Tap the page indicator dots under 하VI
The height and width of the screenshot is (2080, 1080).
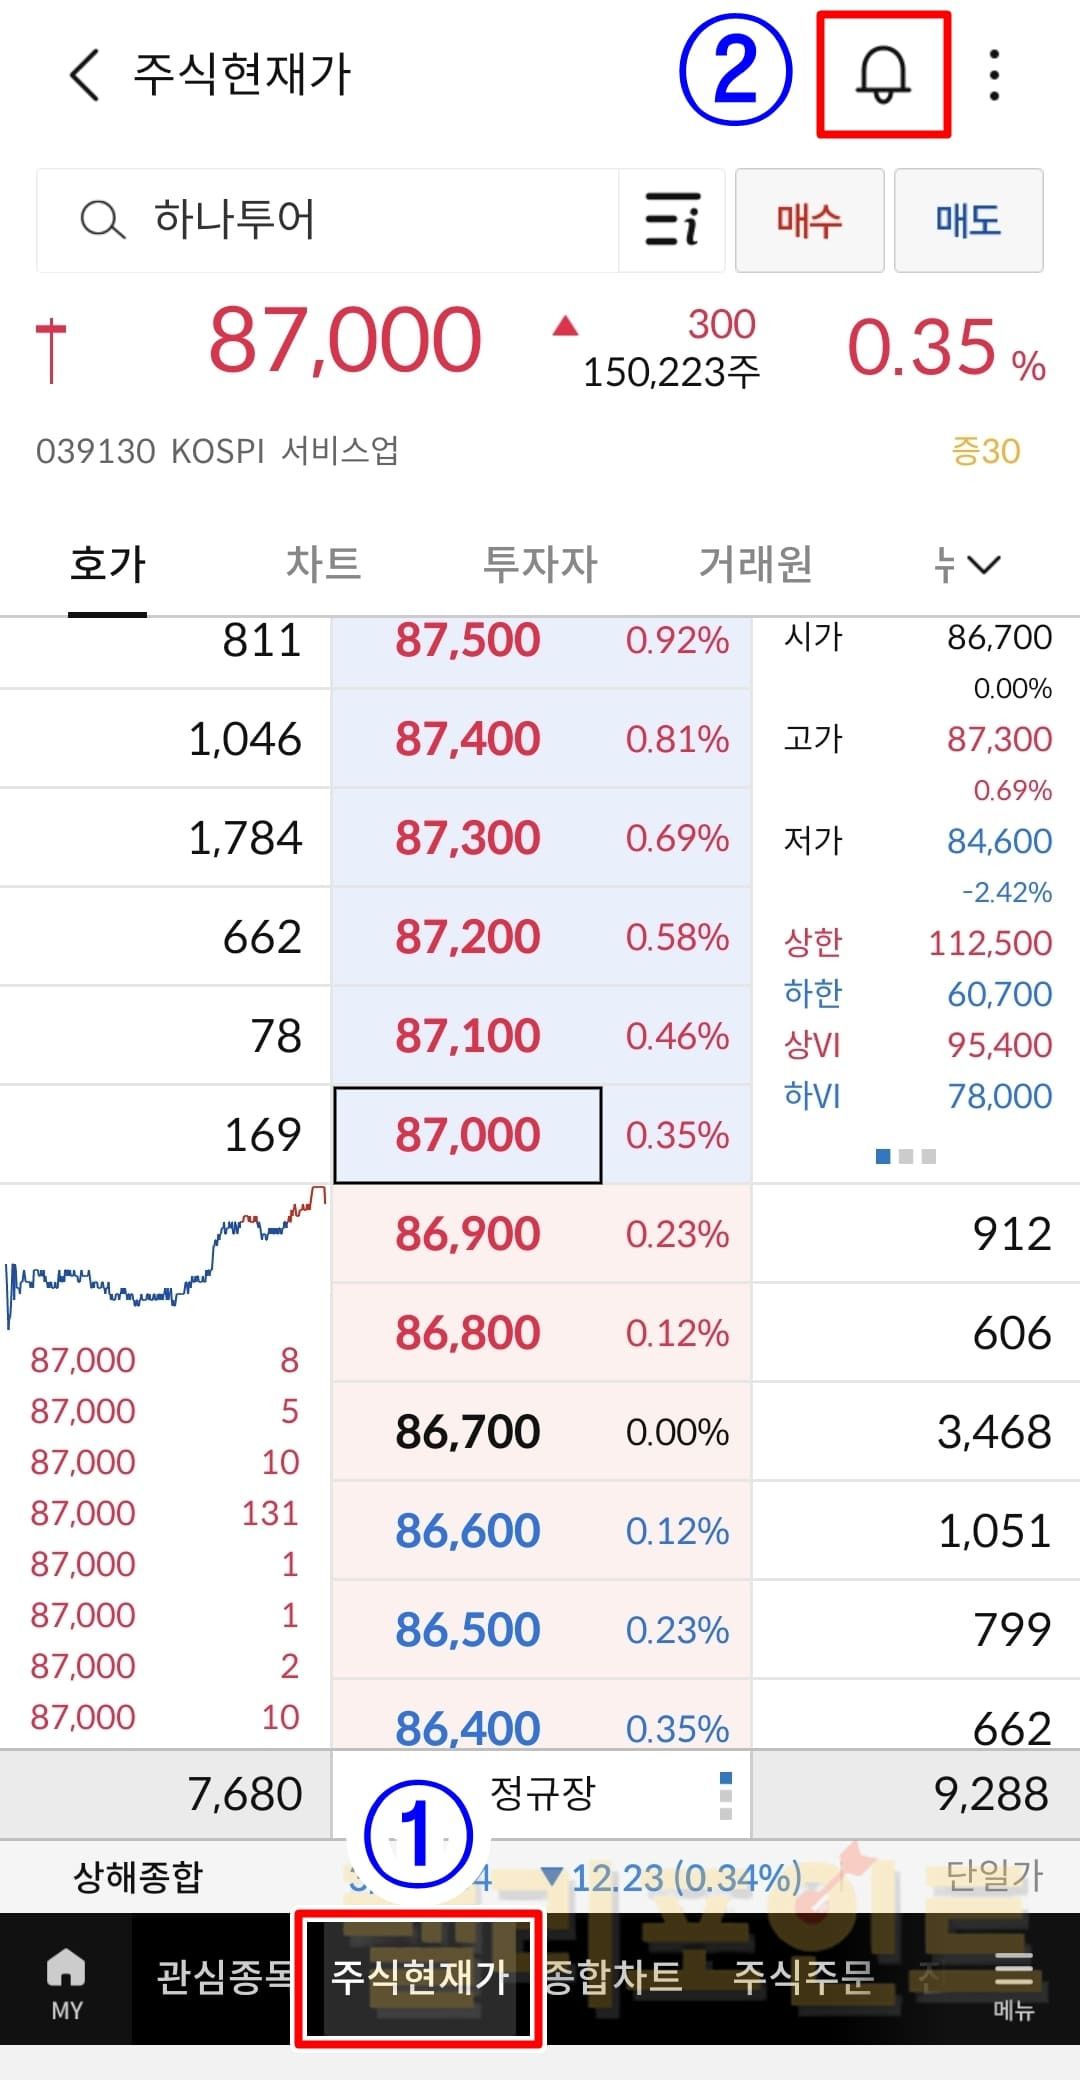pyautogui.click(x=905, y=1157)
